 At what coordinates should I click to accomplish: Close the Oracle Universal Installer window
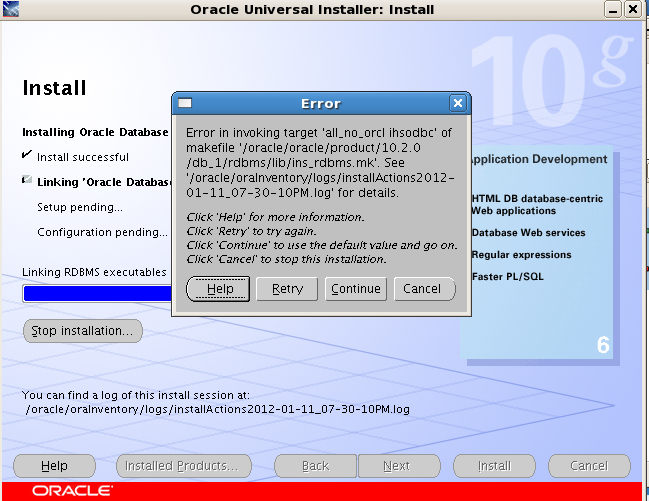[633, 9]
